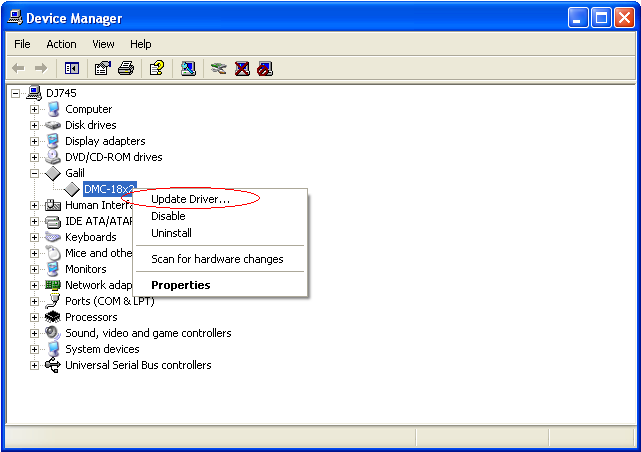Image resolution: width=641 pixels, height=452 pixels.
Task: Open the File menu
Action: [x=22, y=44]
